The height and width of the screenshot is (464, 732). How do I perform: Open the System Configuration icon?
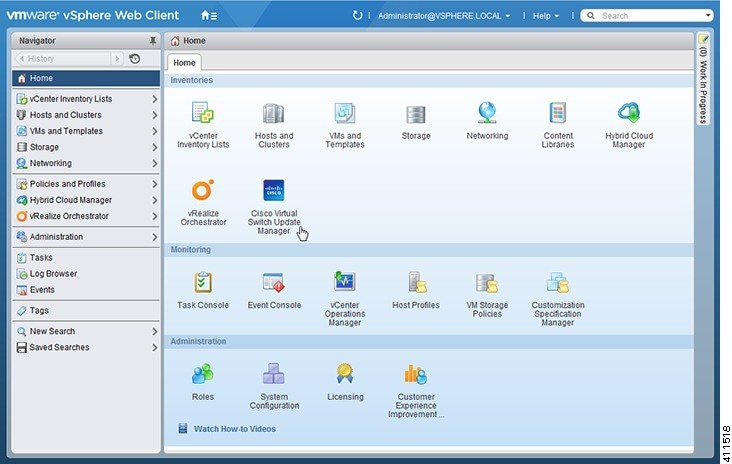coord(274,374)
